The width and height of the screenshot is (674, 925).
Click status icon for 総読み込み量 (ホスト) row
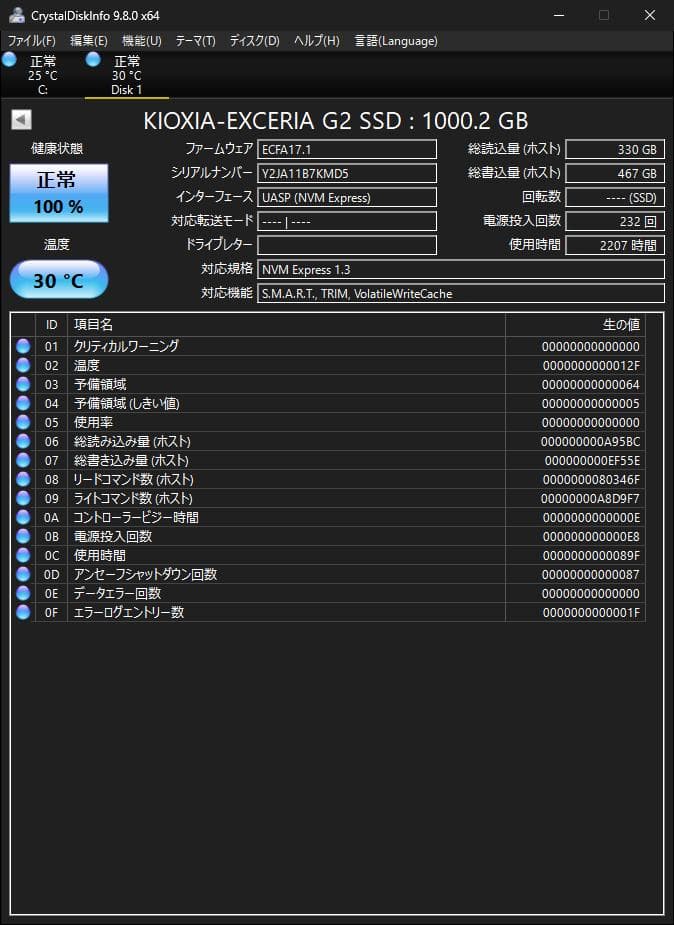(x=23, y=441)
